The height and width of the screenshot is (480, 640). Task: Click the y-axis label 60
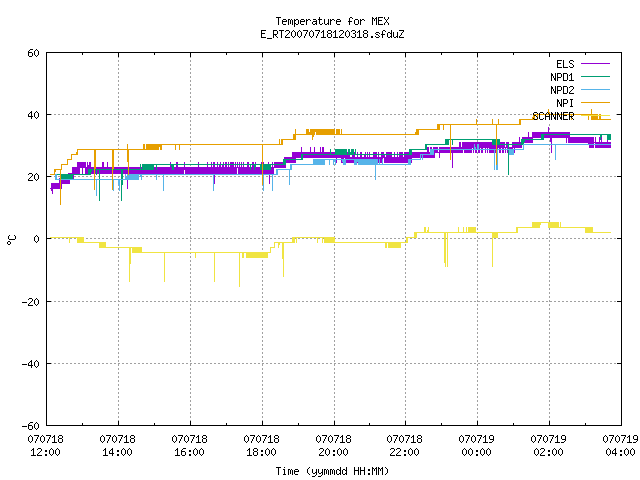coord(33,53)
